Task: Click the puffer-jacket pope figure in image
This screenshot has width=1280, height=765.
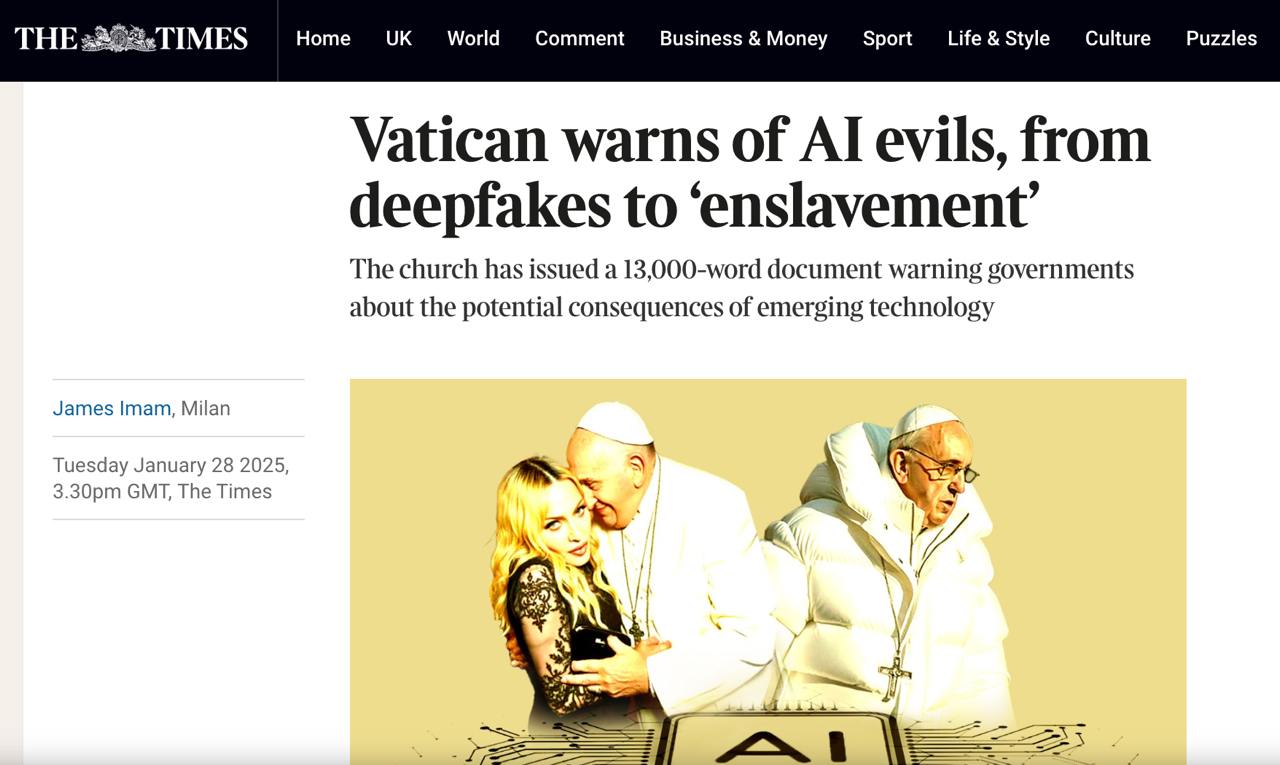Action: point(890,560)
